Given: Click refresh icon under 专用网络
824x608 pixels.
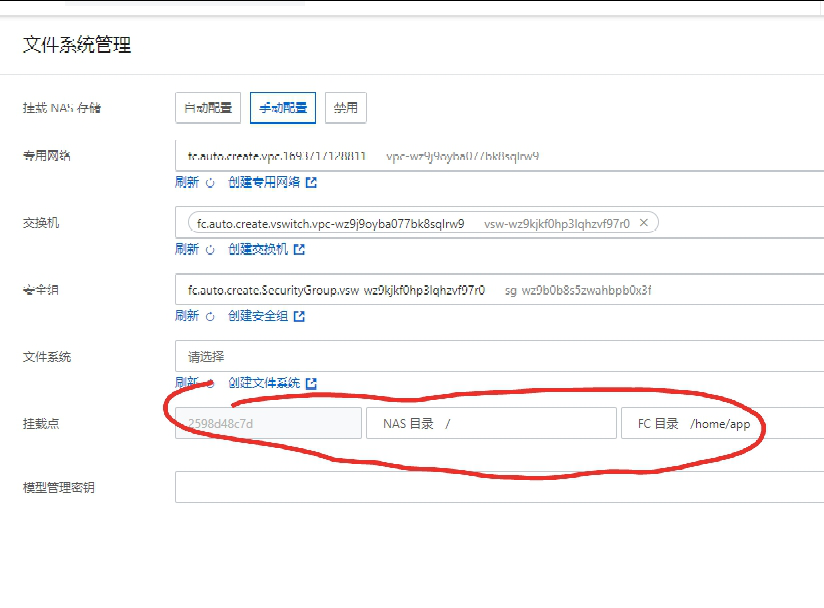Looking at the screenshot, I should pos(210,183).
